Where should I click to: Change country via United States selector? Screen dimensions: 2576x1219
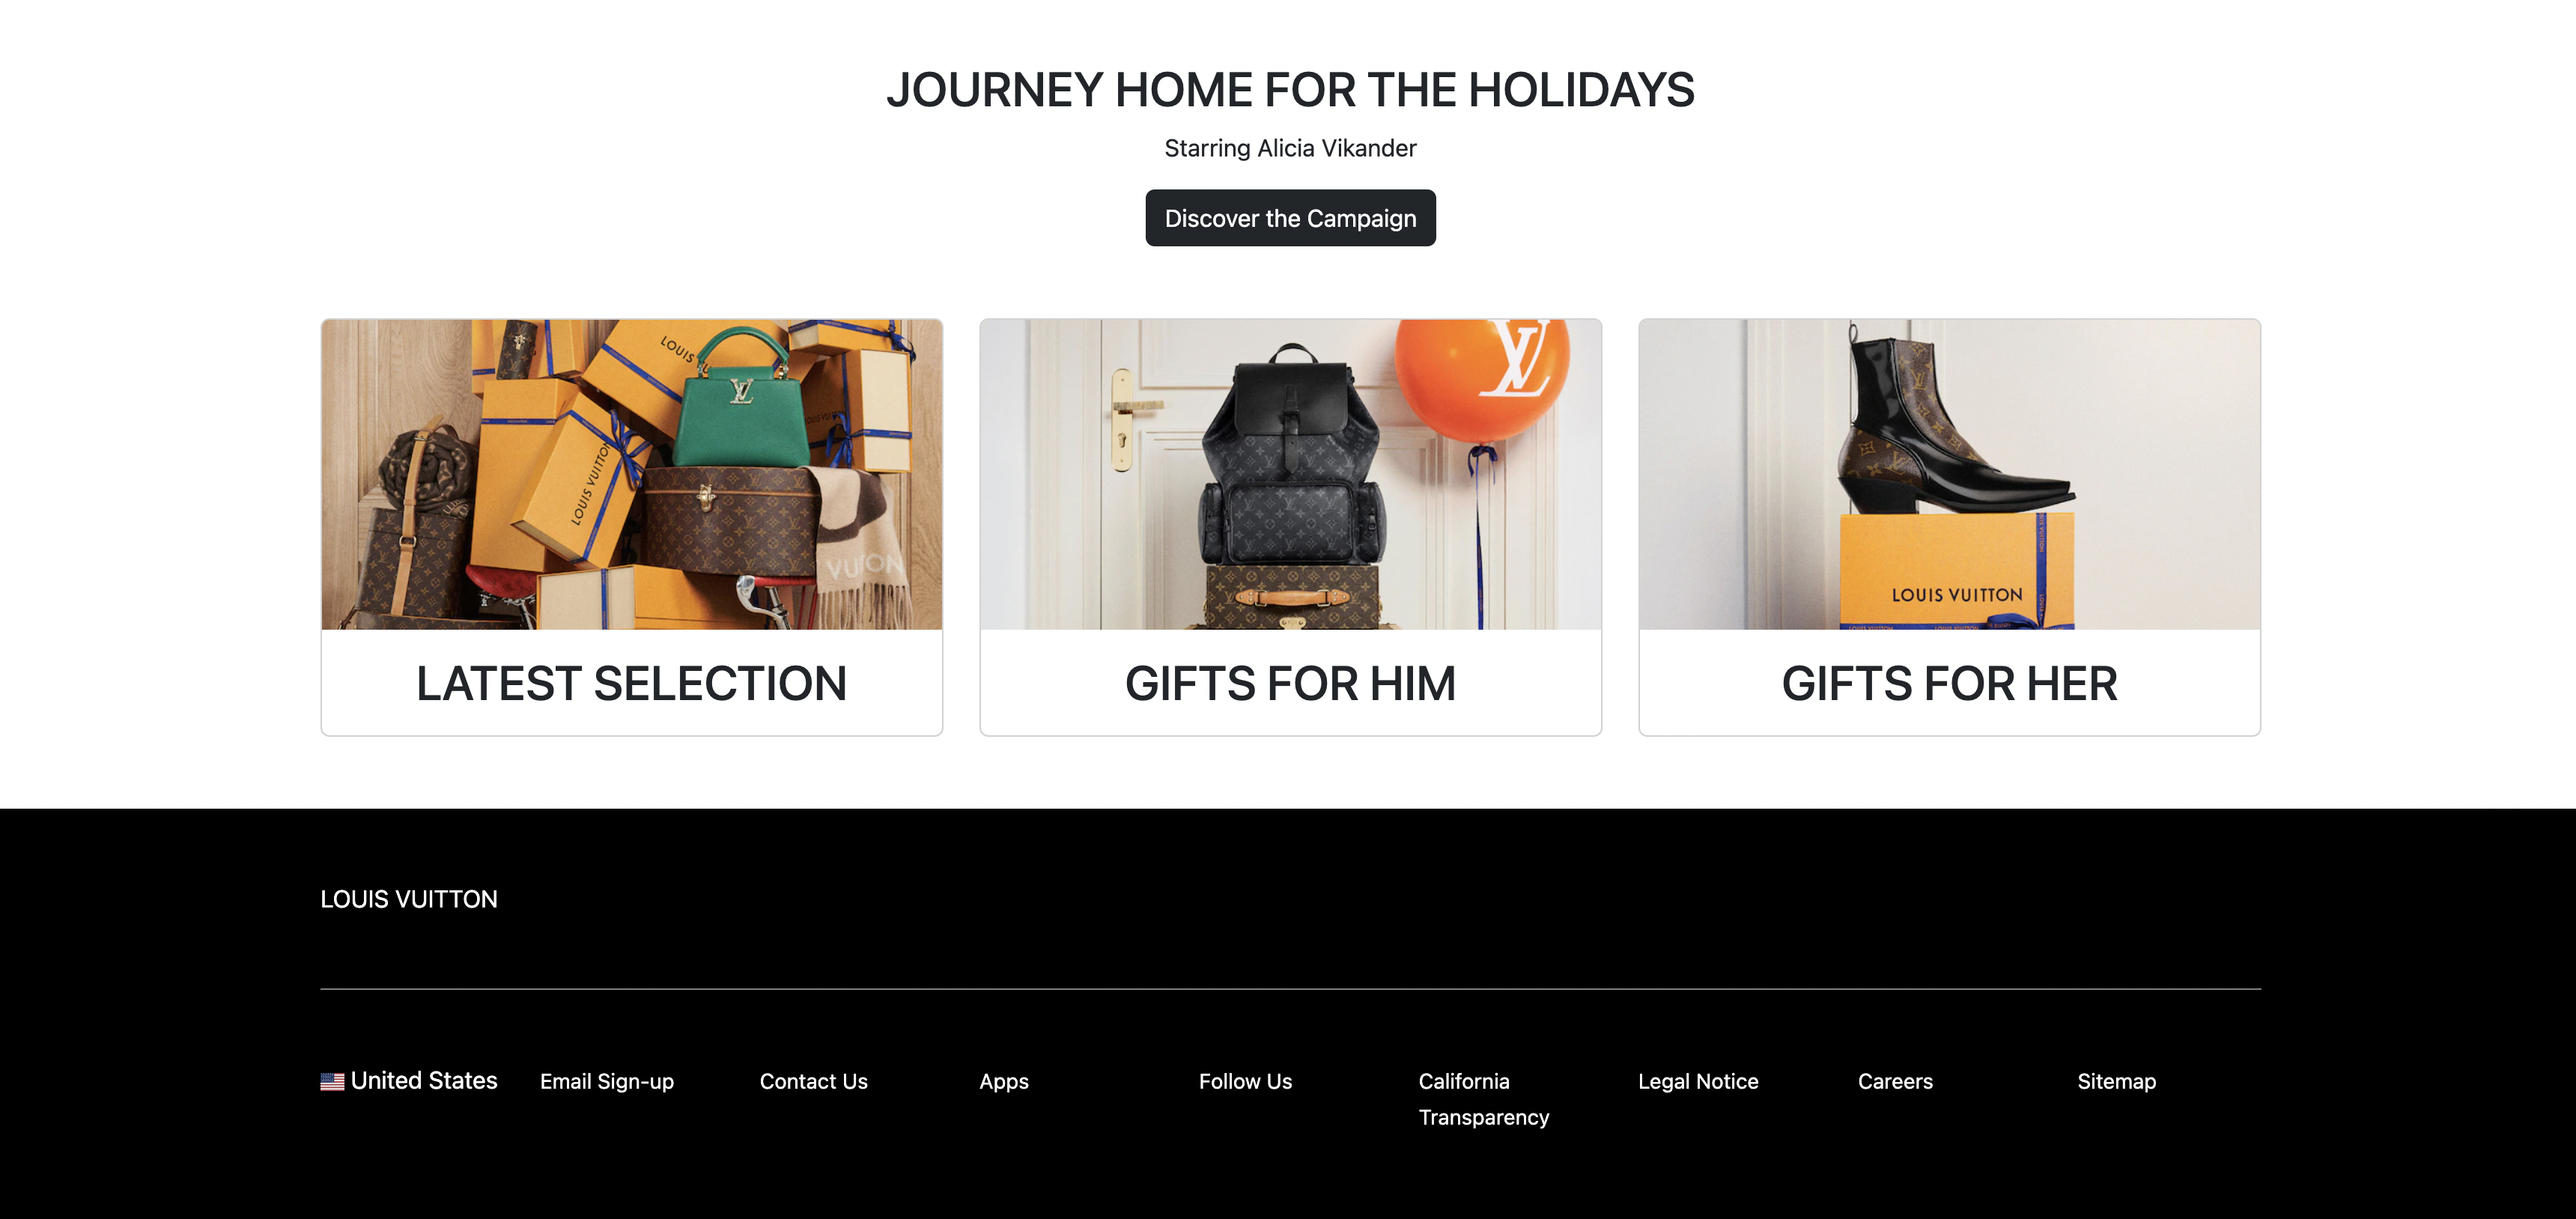[408, 1081]
